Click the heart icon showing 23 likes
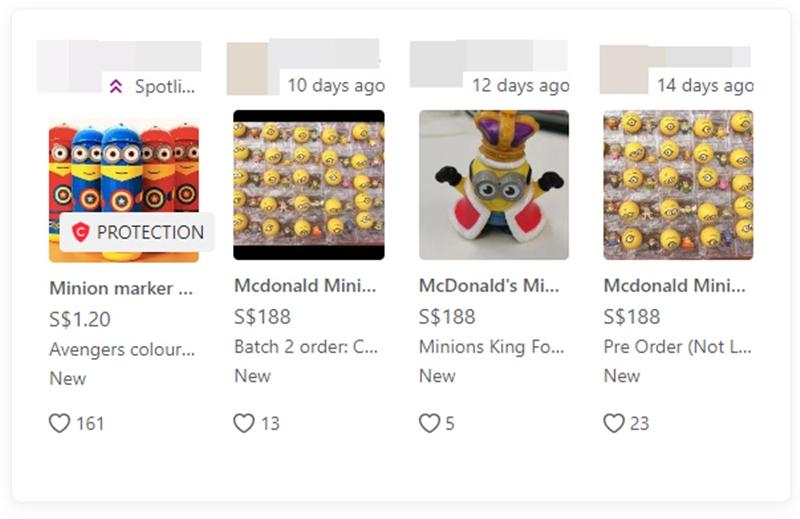 coord(614,423)
